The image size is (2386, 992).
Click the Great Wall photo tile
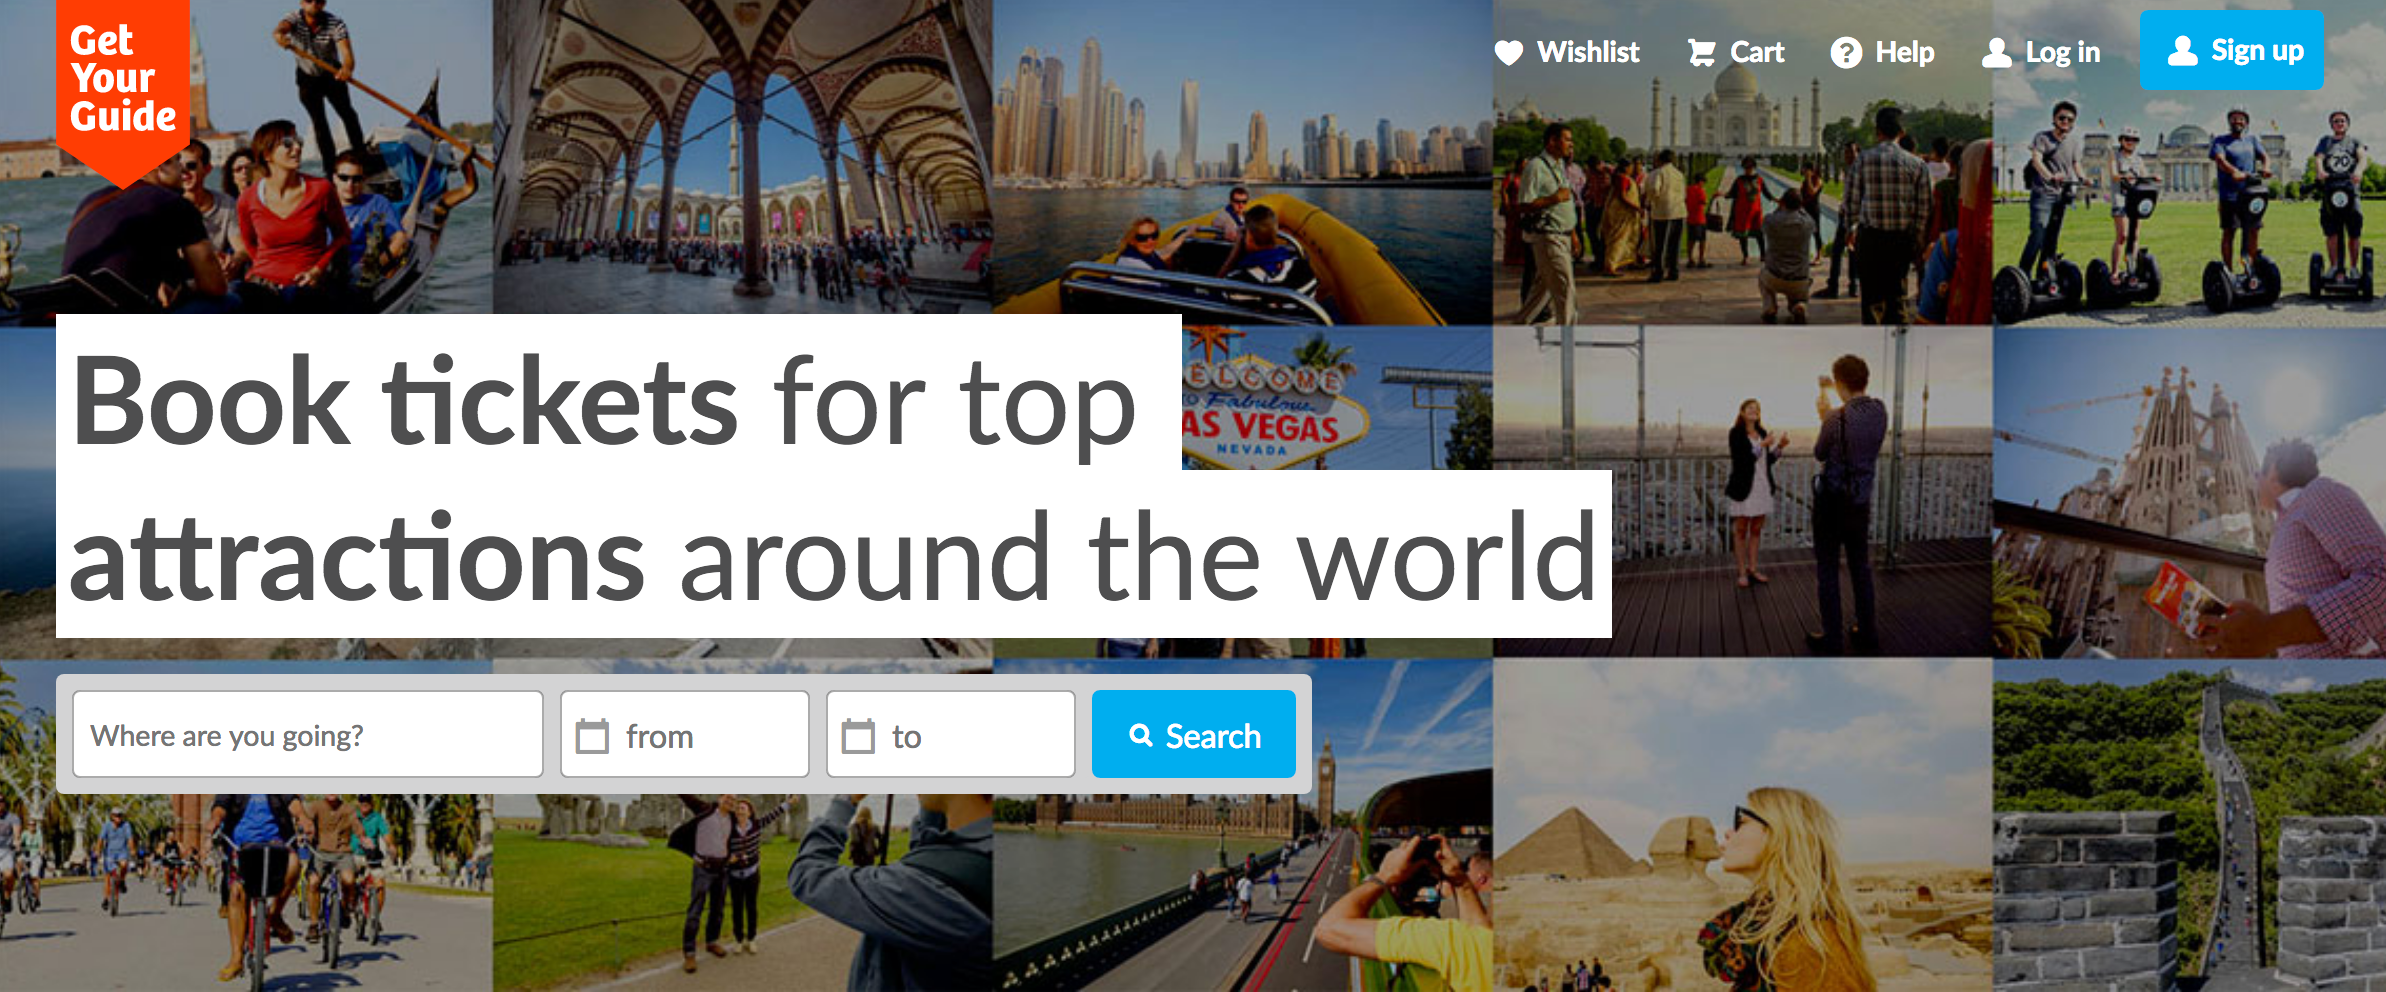pos(2189,825)
